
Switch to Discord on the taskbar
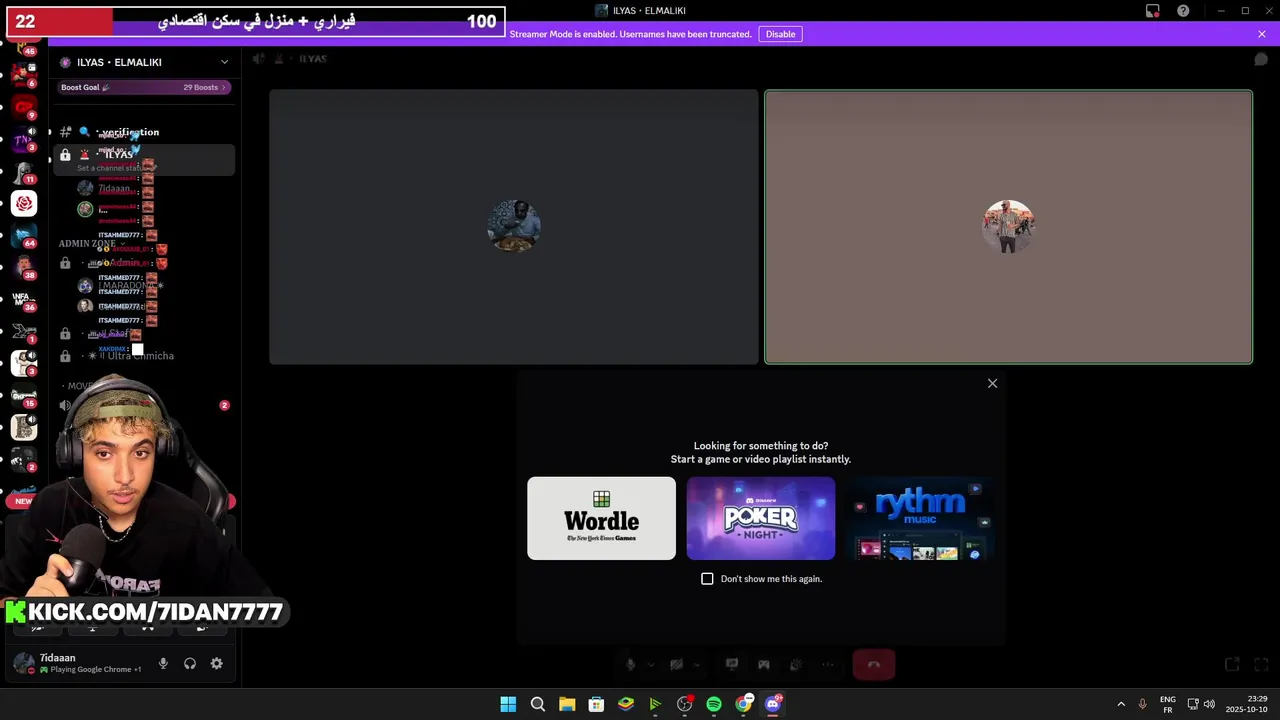coord(773,704)
